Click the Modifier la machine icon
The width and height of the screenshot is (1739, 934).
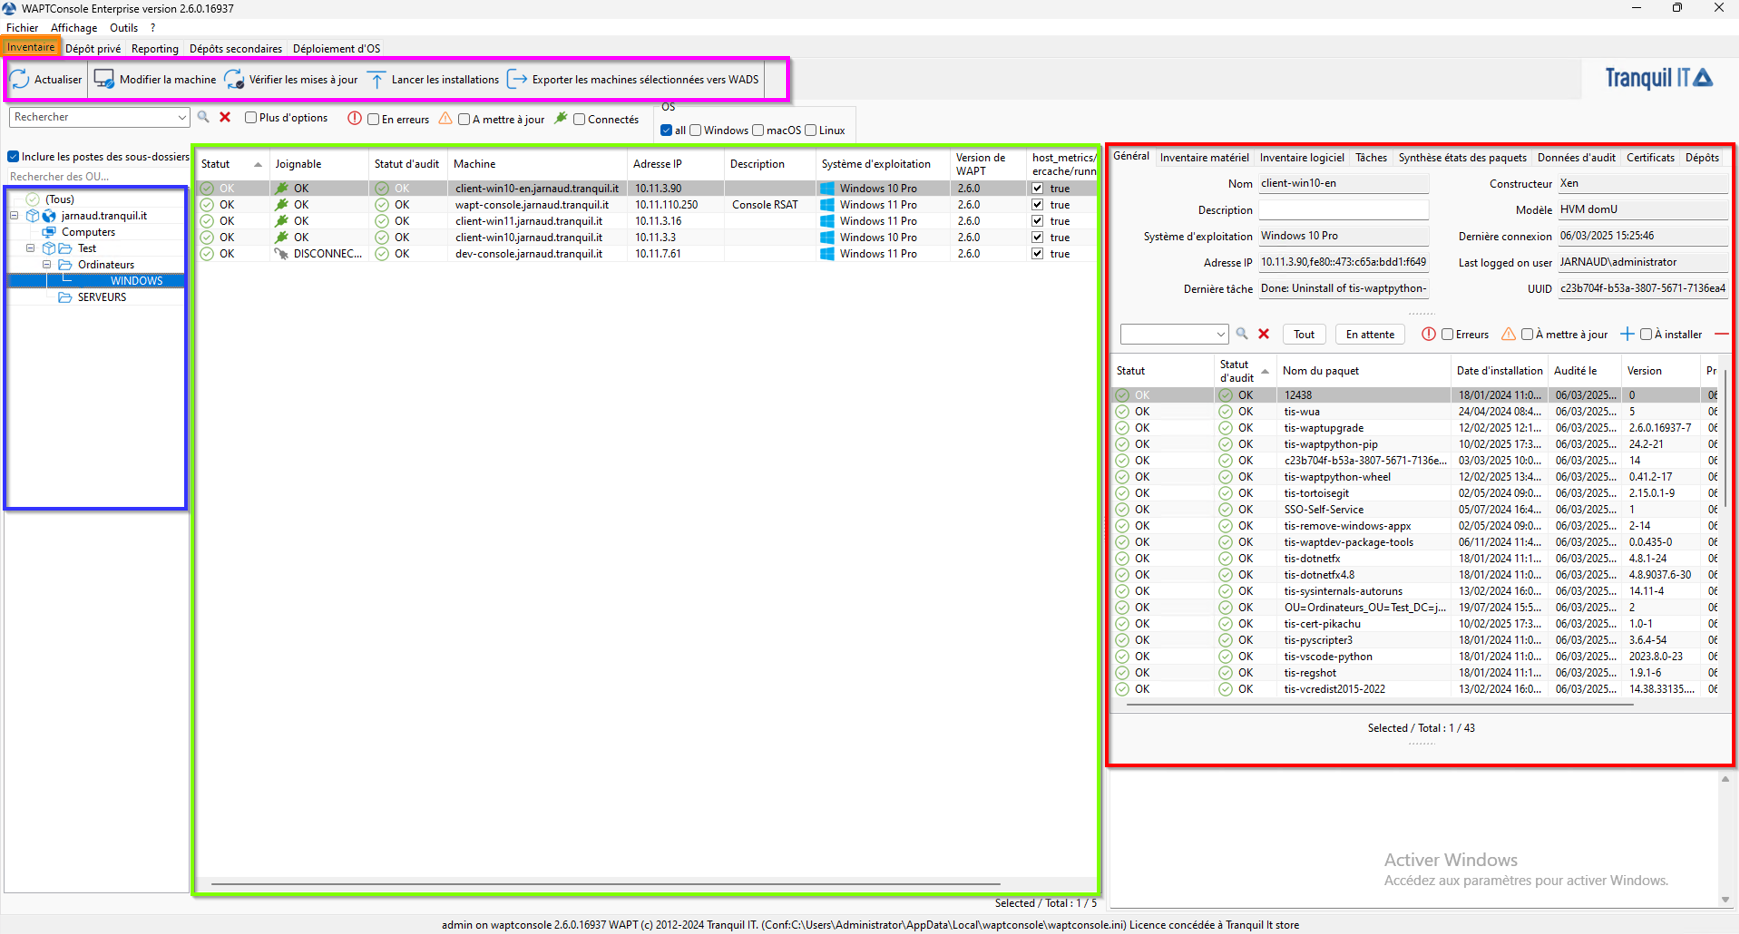(104, 80)
